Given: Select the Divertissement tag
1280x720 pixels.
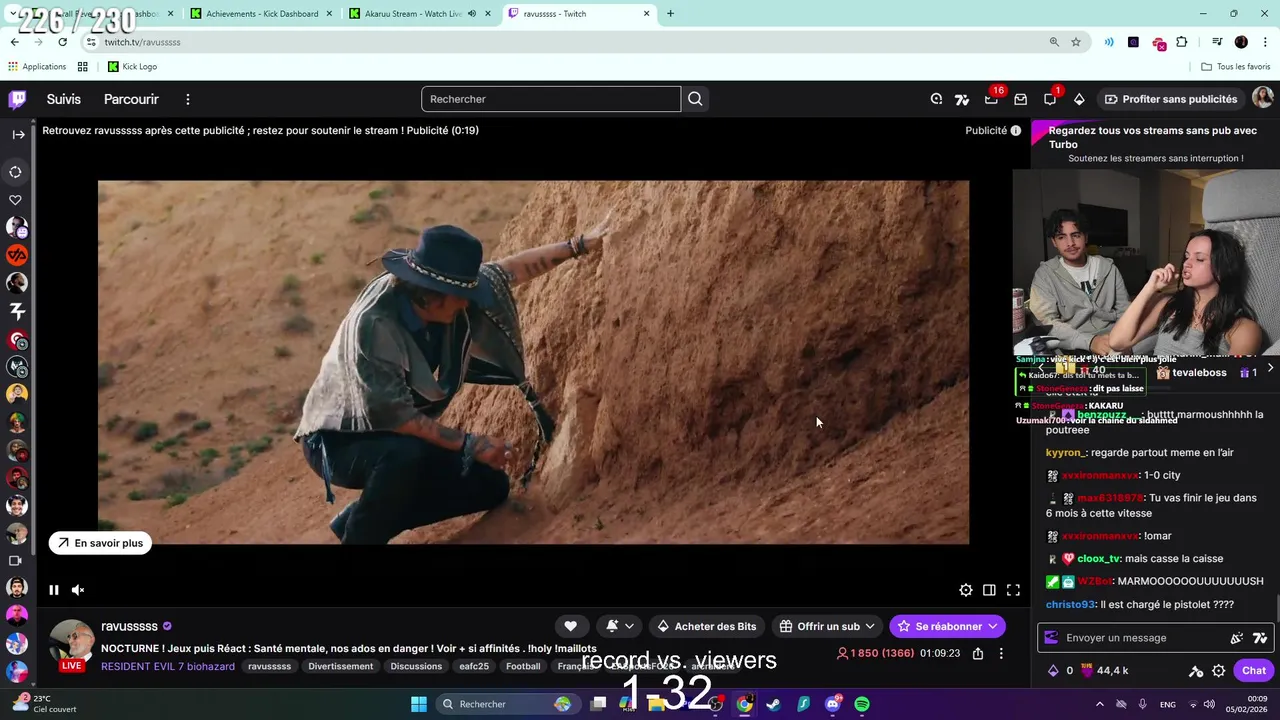Looking at the screenshot, I should [340, 666].
